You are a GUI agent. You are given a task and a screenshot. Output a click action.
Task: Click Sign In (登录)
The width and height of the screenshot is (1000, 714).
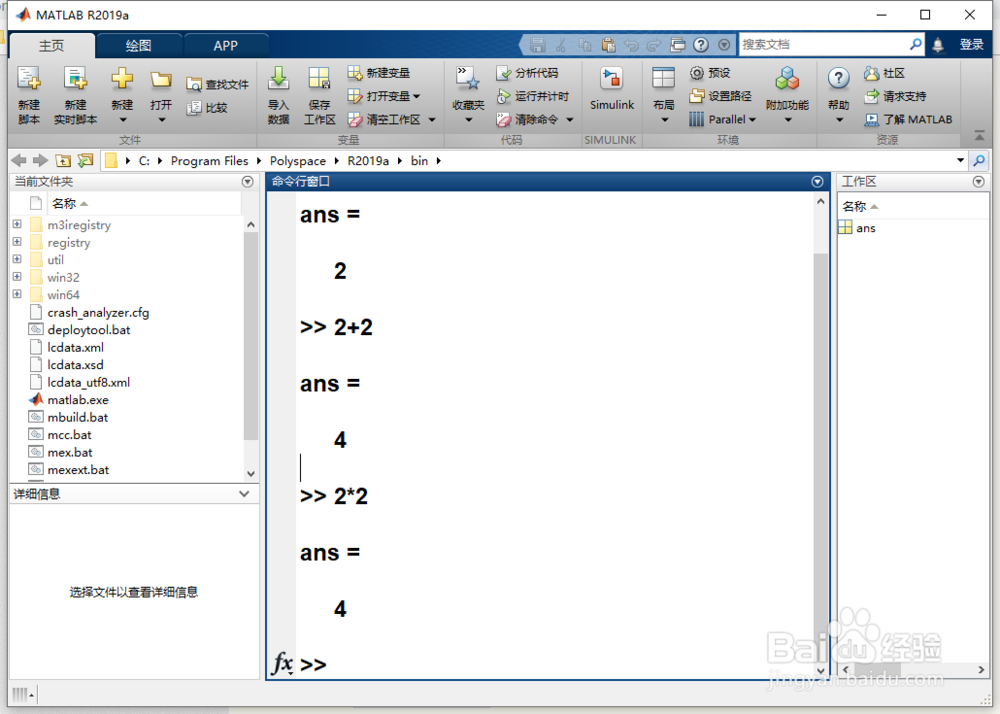972,45
